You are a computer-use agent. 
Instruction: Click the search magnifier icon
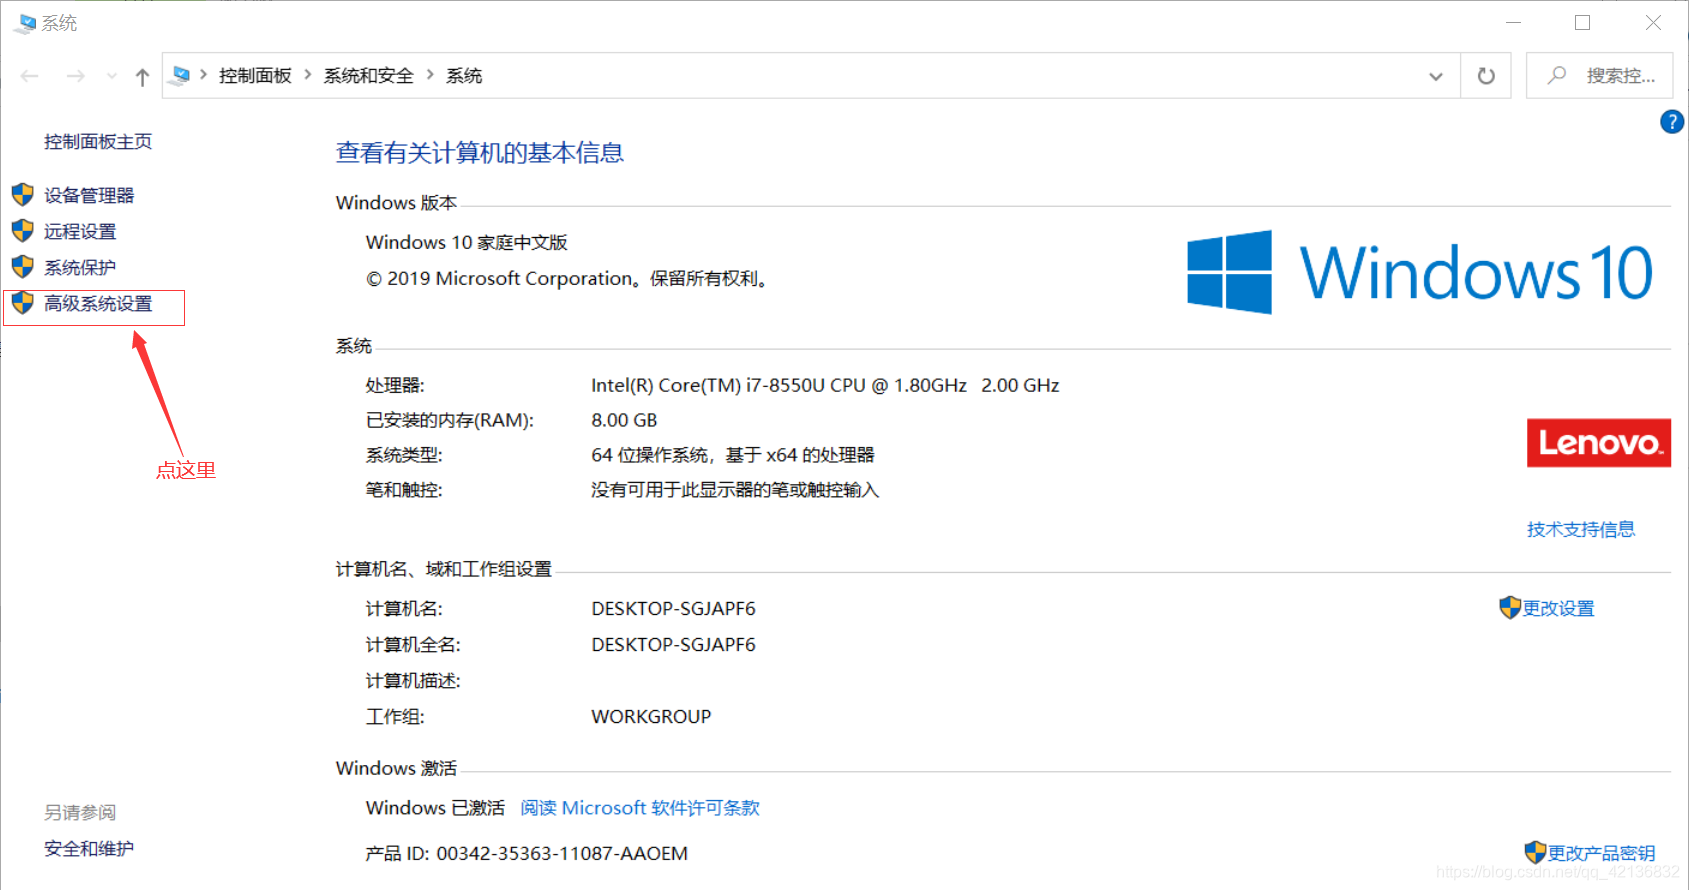pos(1557,75)
